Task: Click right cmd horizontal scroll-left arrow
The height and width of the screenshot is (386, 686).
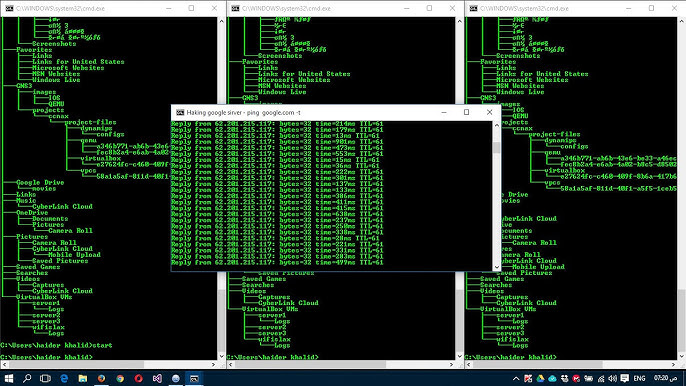Action: point(469,364)
